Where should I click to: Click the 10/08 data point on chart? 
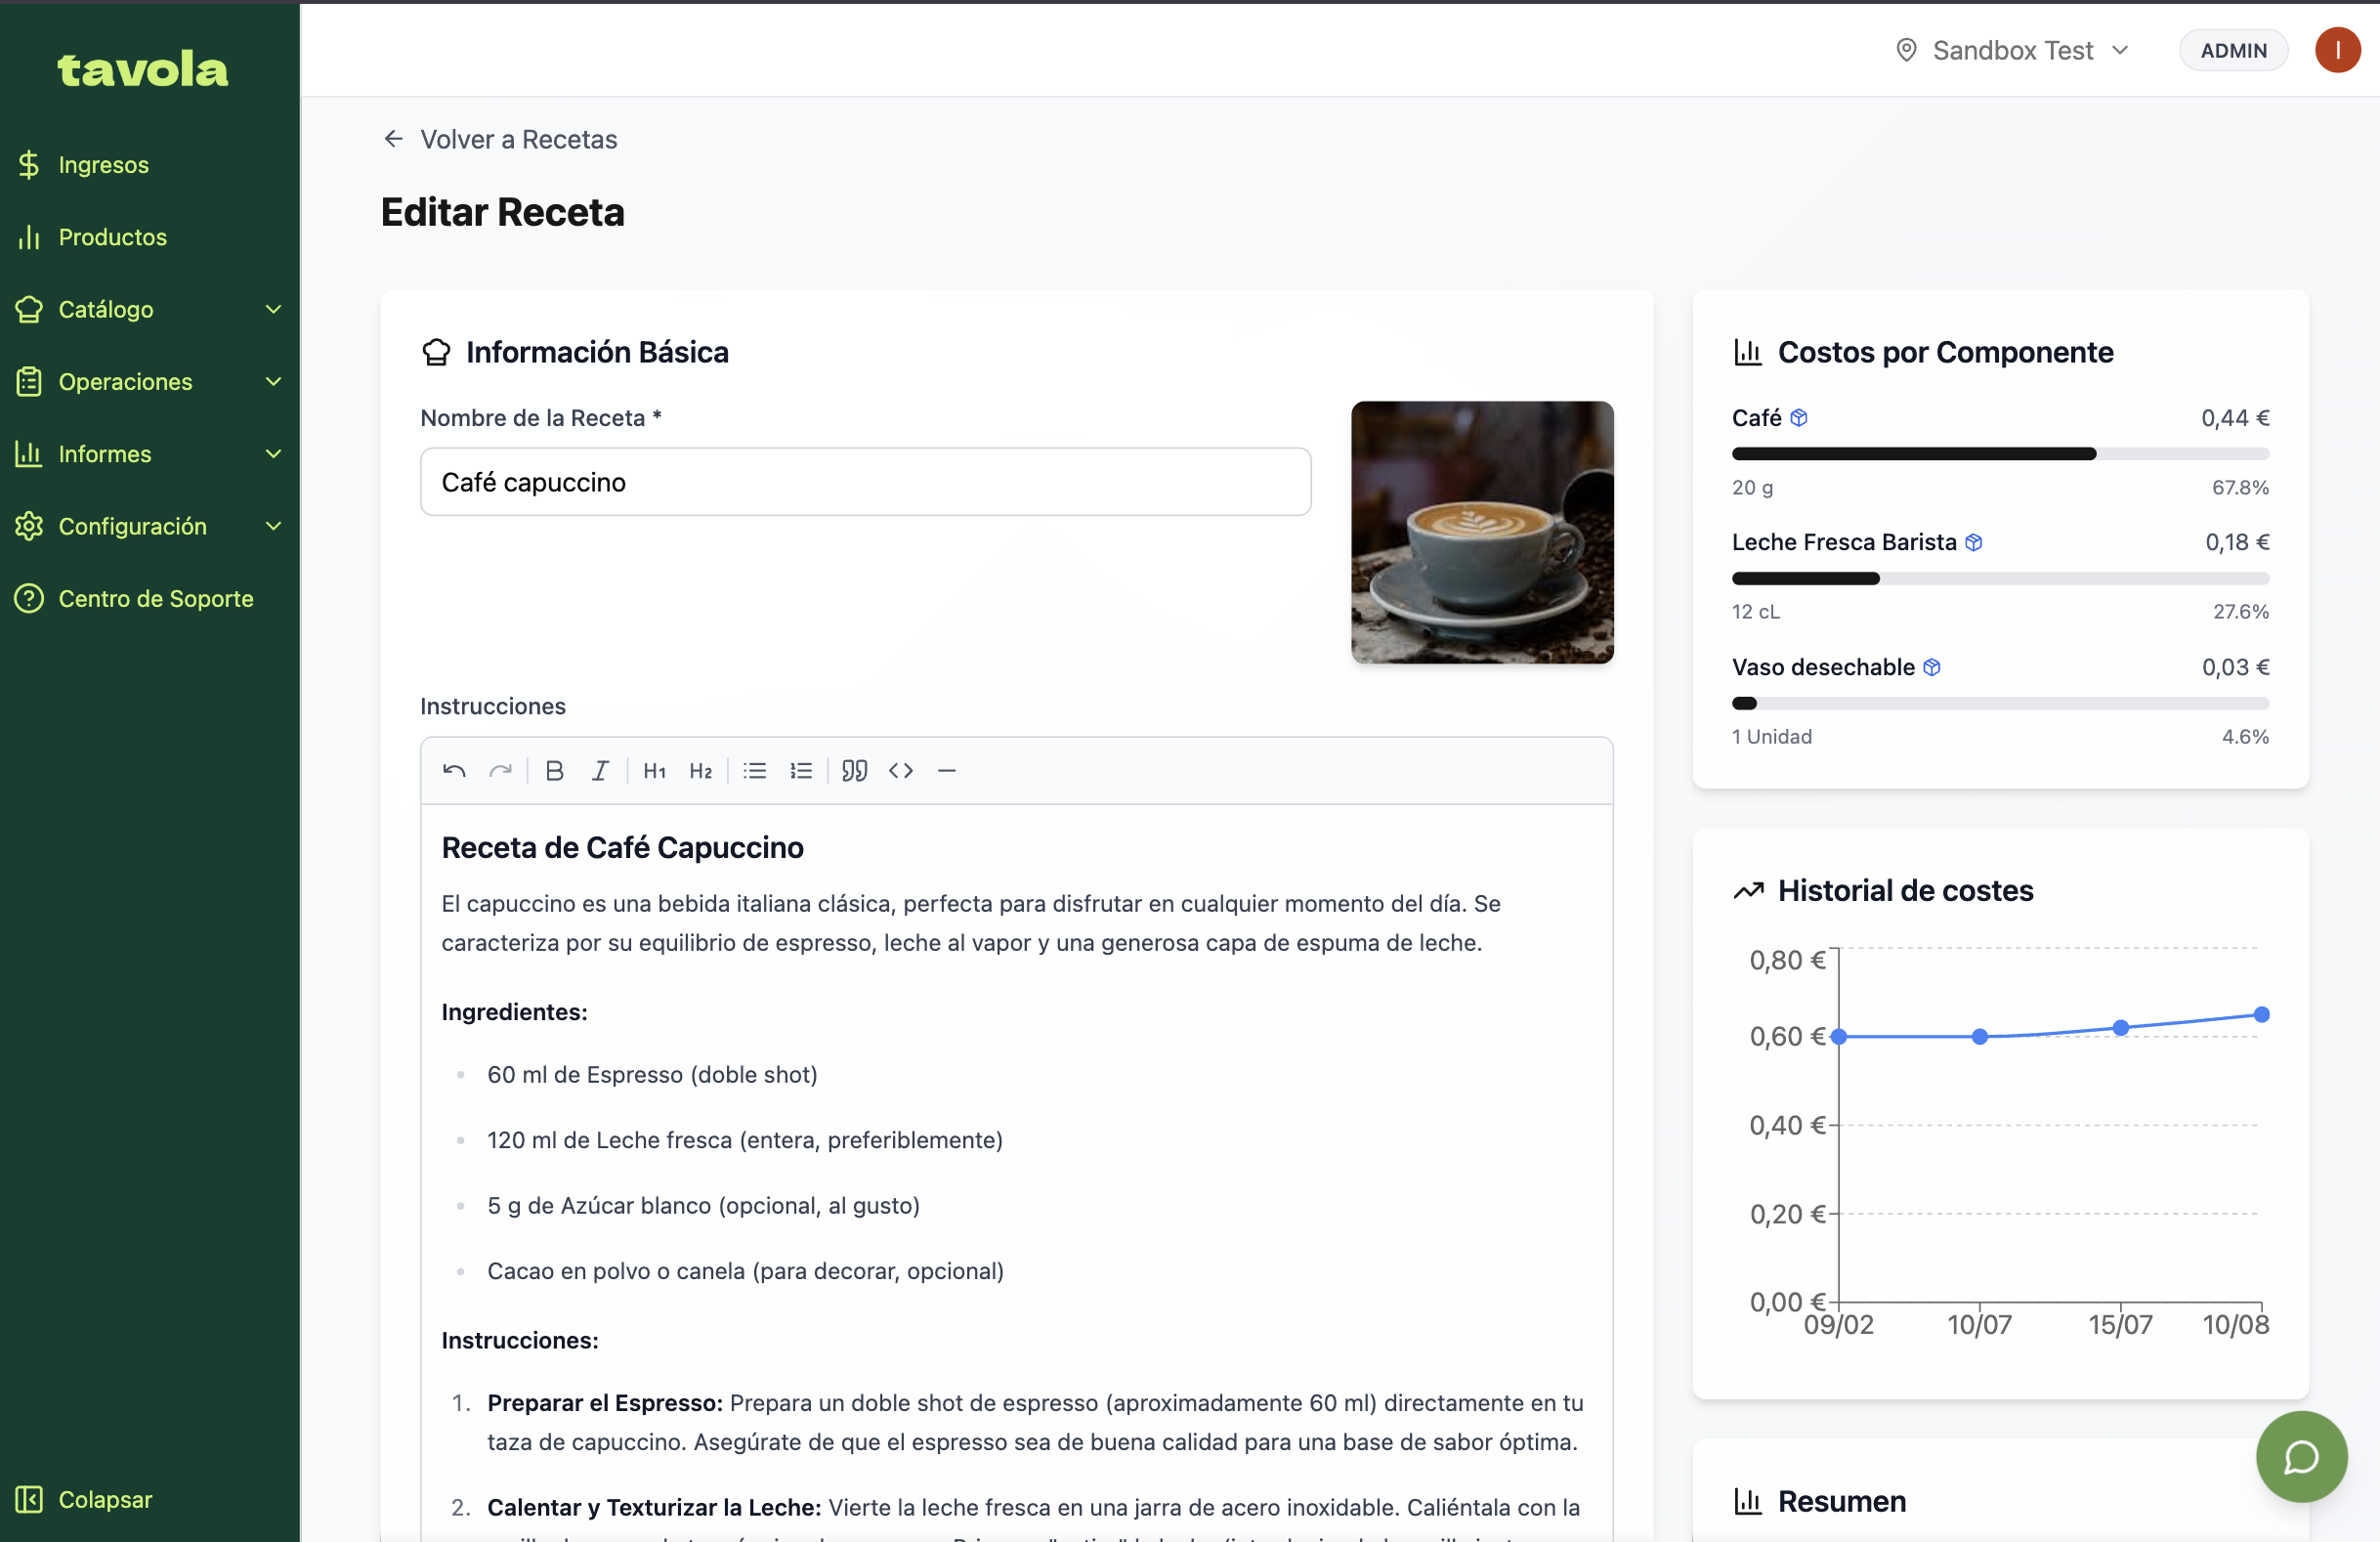pyautogui.click(x=2262, y=1015)
